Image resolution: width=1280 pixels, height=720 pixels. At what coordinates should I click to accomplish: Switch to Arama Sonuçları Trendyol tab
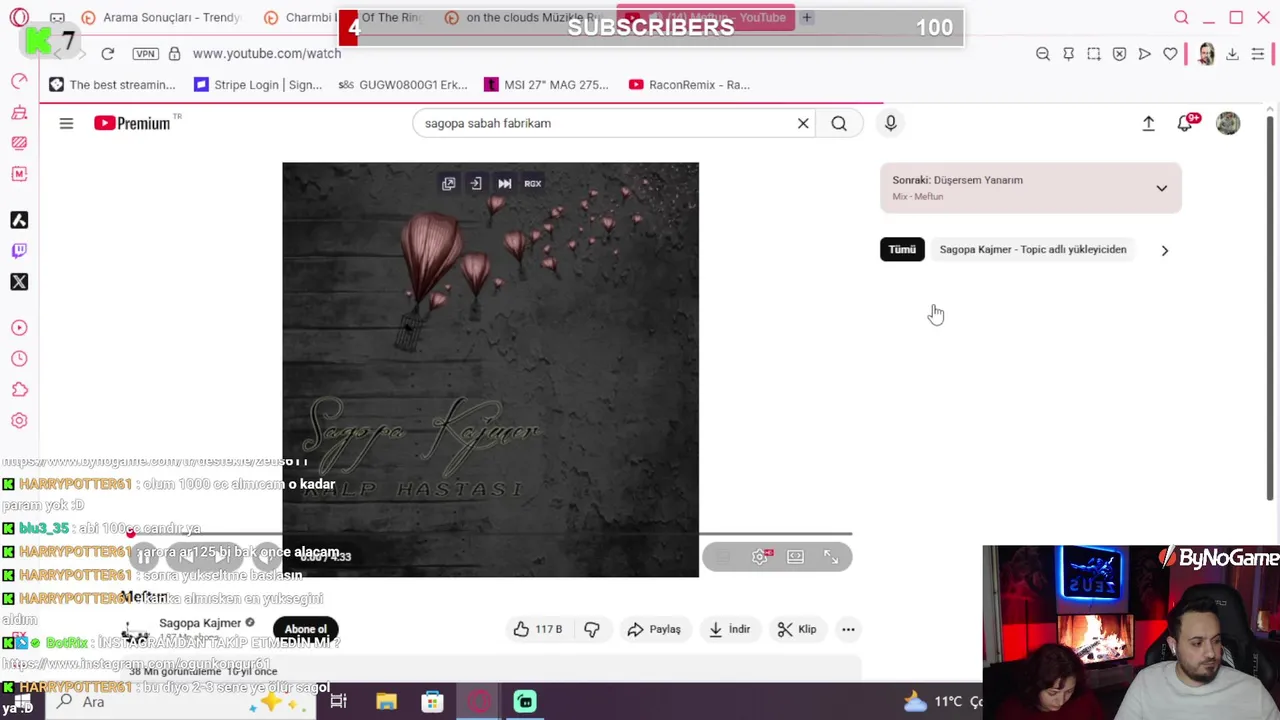pos(161,18)
